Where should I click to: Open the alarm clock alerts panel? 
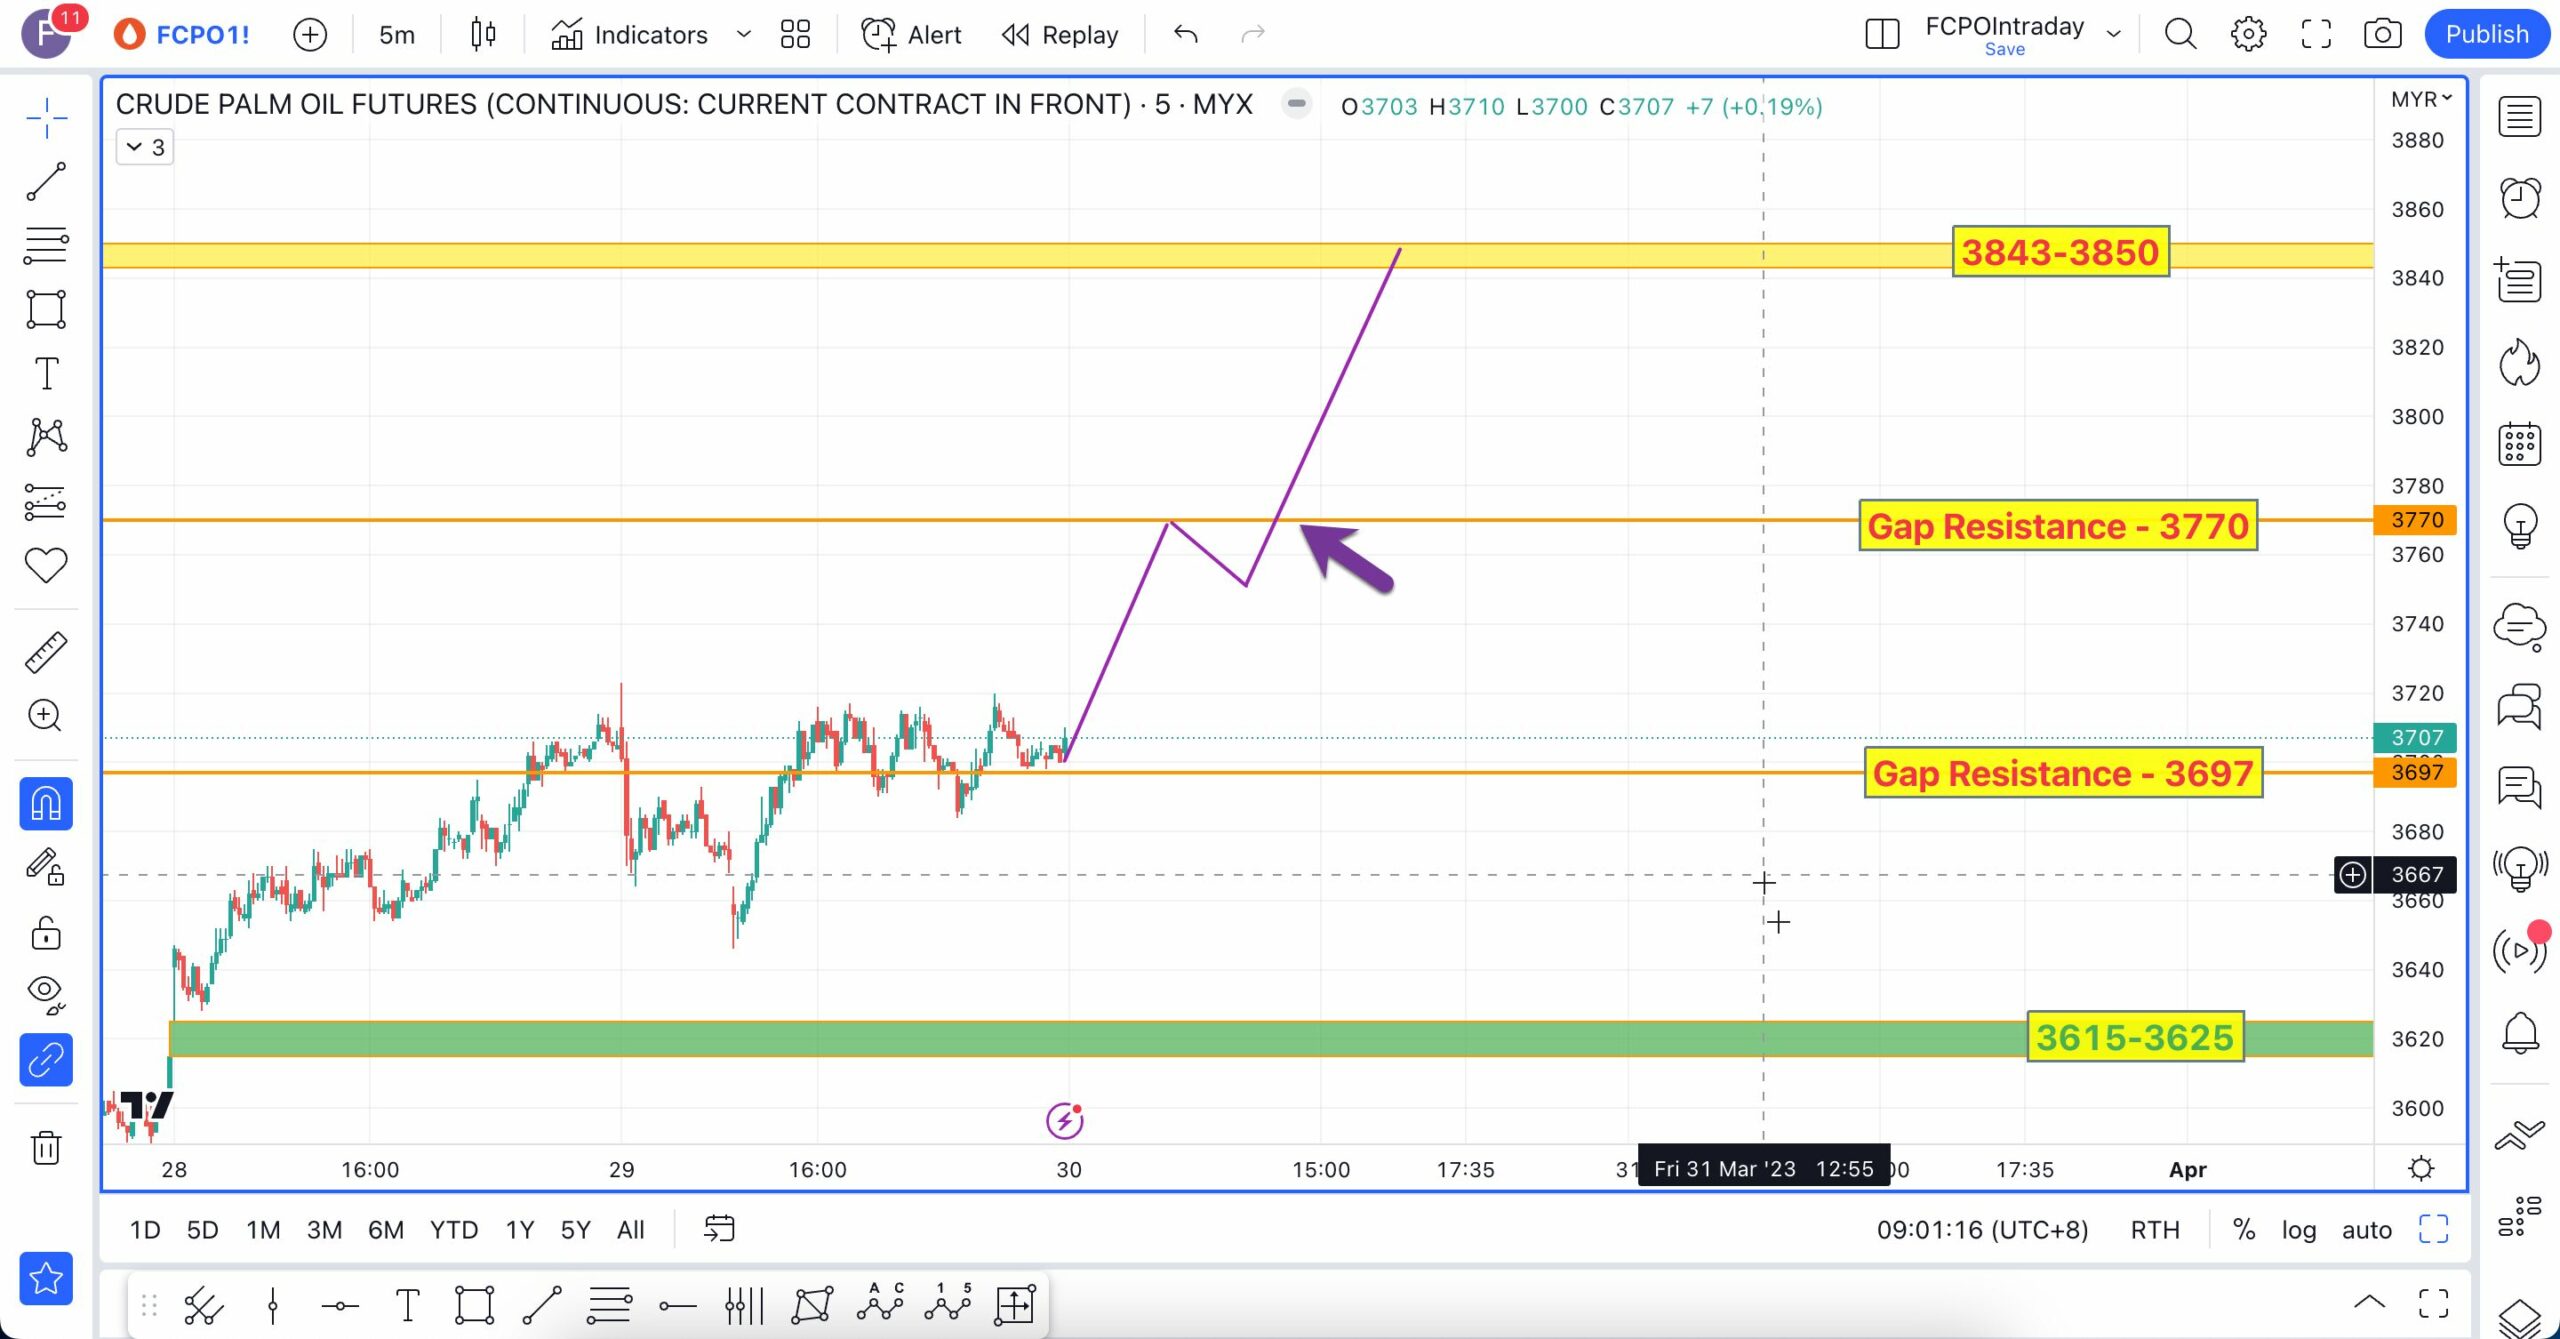pyautogui.click(x=2519, y=198)
